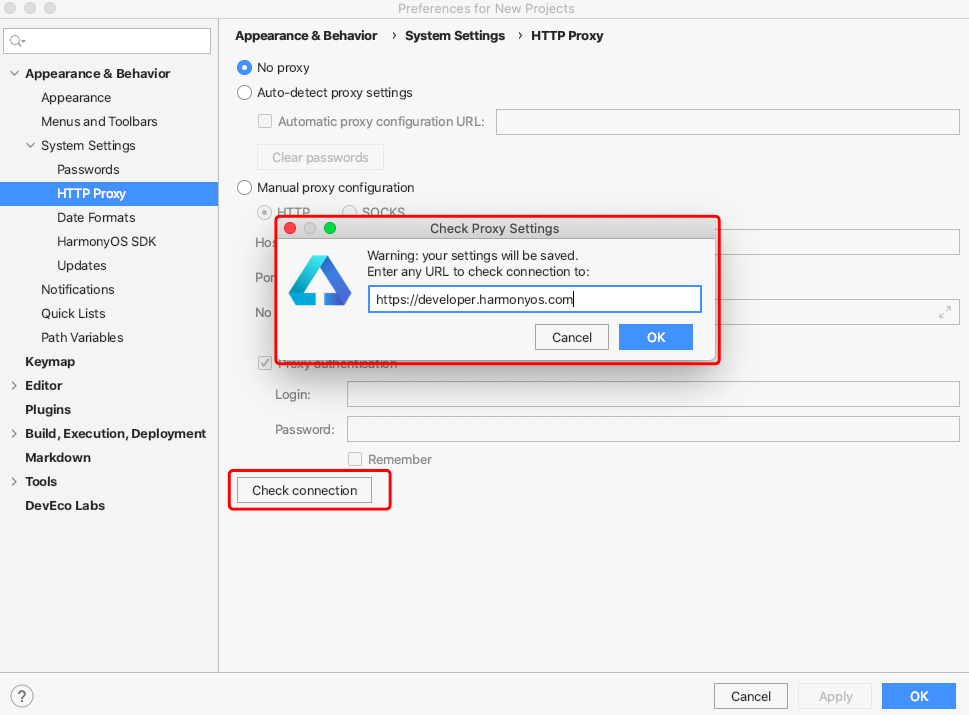Click the settings search field
969x715 pixels.
coord(107,41)
